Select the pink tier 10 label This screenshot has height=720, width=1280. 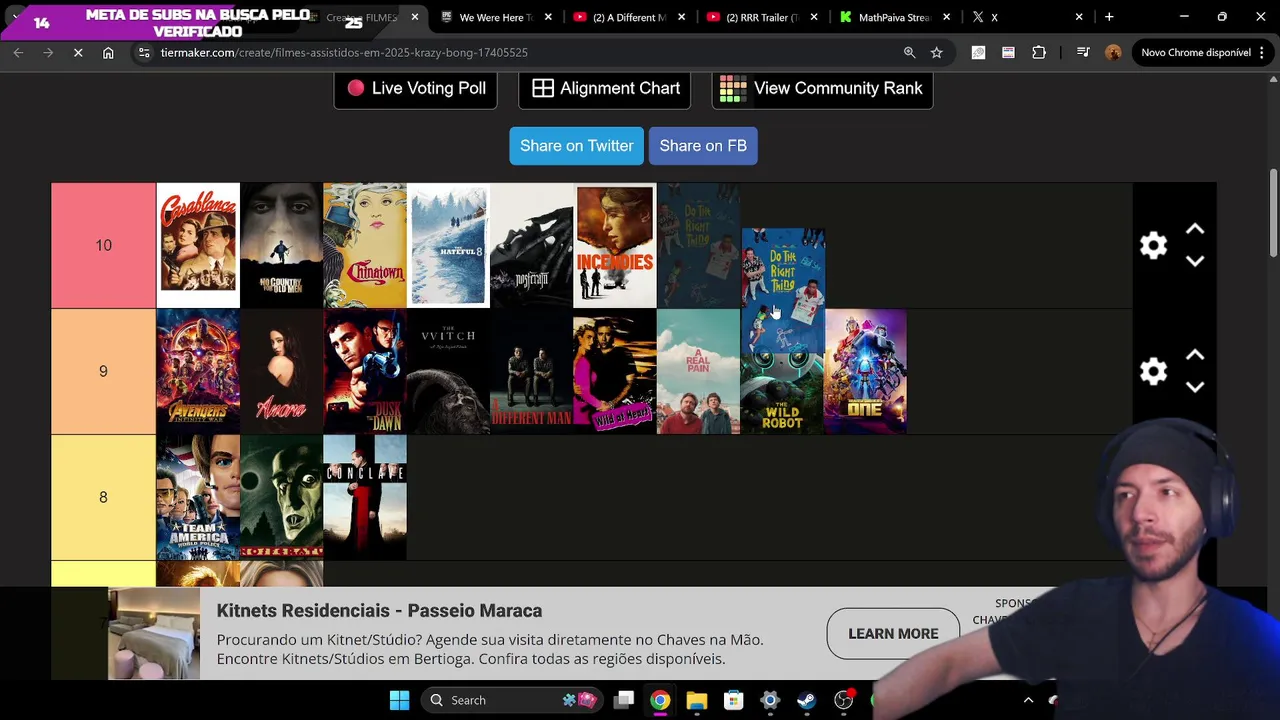coord(103,245)
